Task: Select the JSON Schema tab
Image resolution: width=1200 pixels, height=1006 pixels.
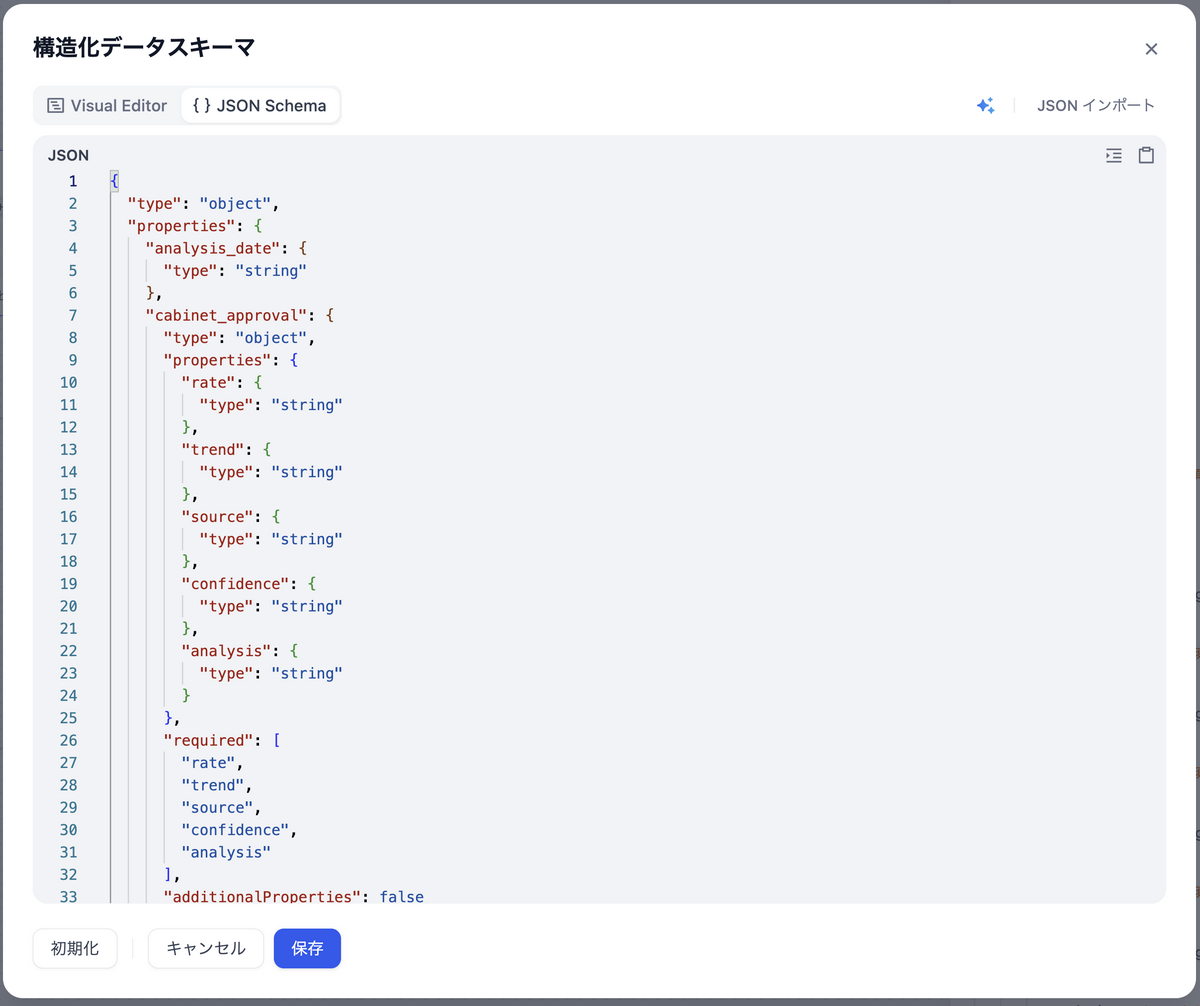Action: click(261, 105)
